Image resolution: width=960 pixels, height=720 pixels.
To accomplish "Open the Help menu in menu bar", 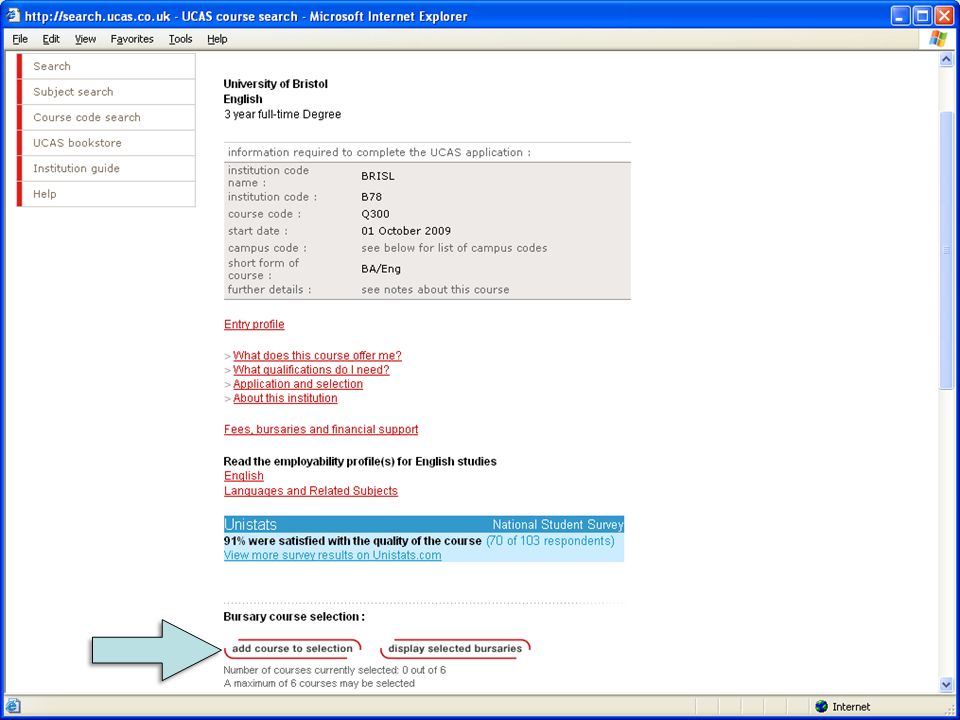I will pyautogui.click(x=217, y=39).
